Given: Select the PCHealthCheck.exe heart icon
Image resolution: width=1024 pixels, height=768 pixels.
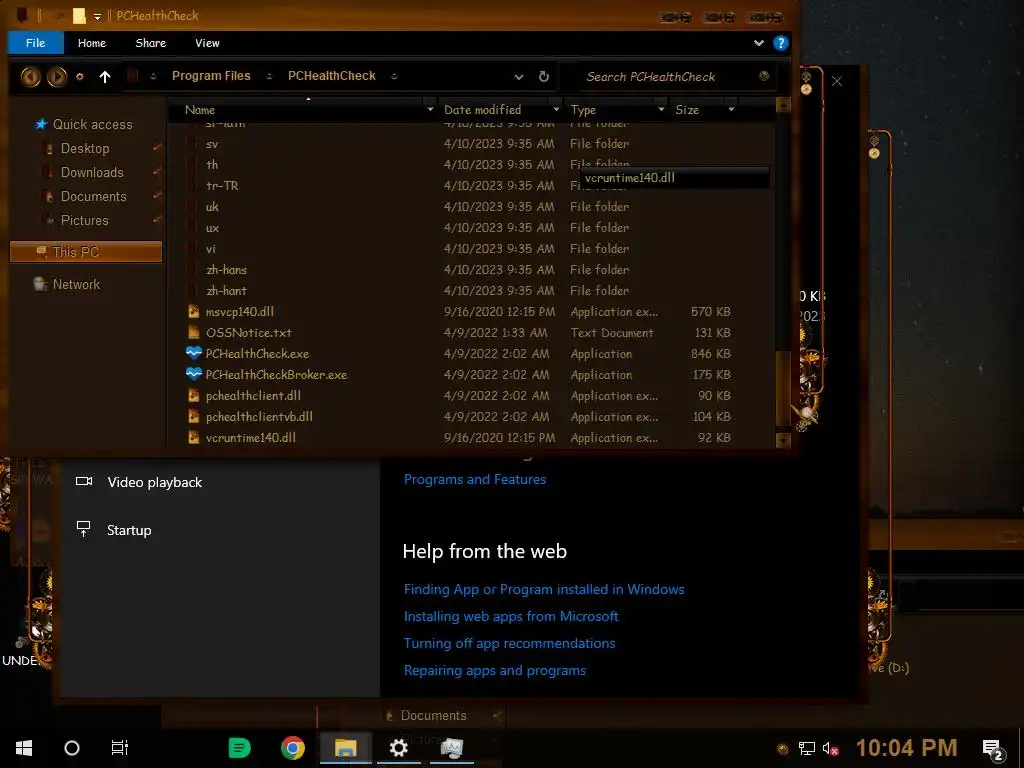Looking at the screenshot, I should pos(193,353).
